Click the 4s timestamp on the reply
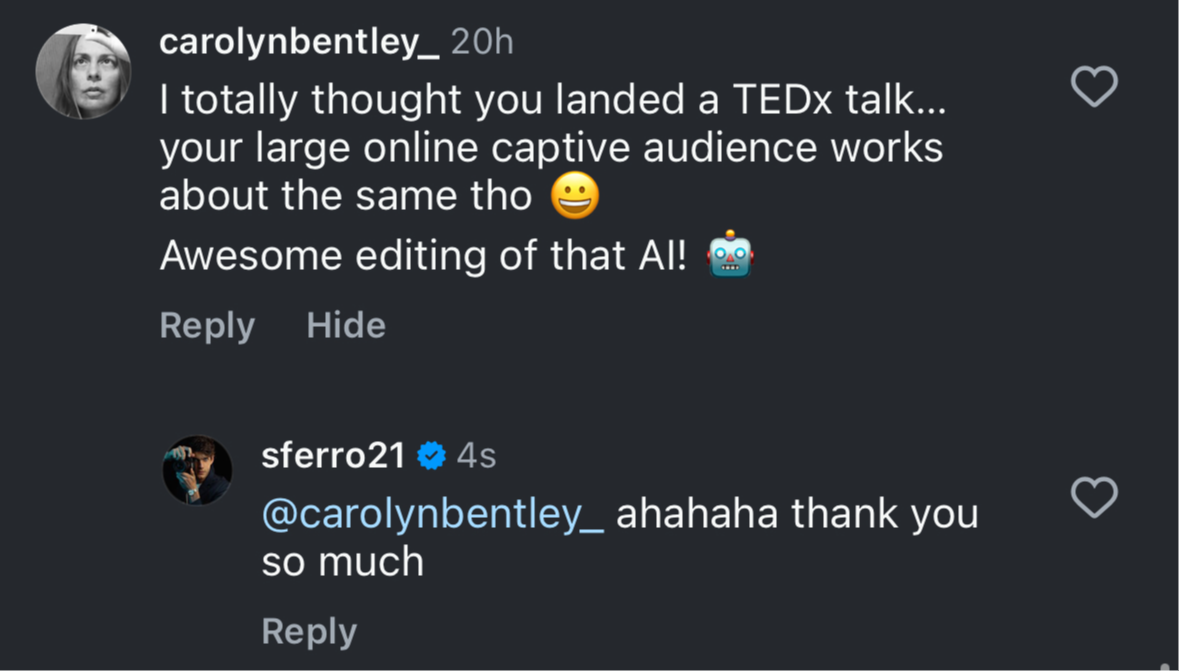Viewport: 1179px width, 671px height. coord(476,456)
